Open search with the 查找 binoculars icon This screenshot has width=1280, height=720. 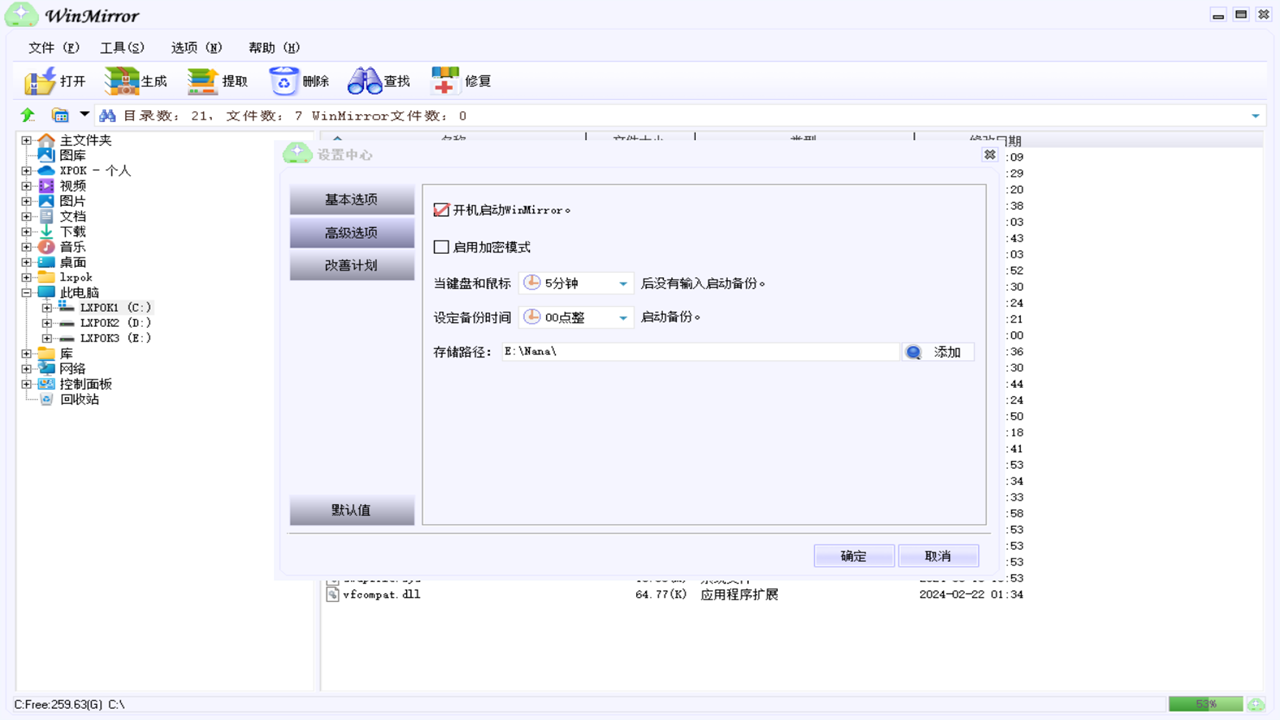380,80
